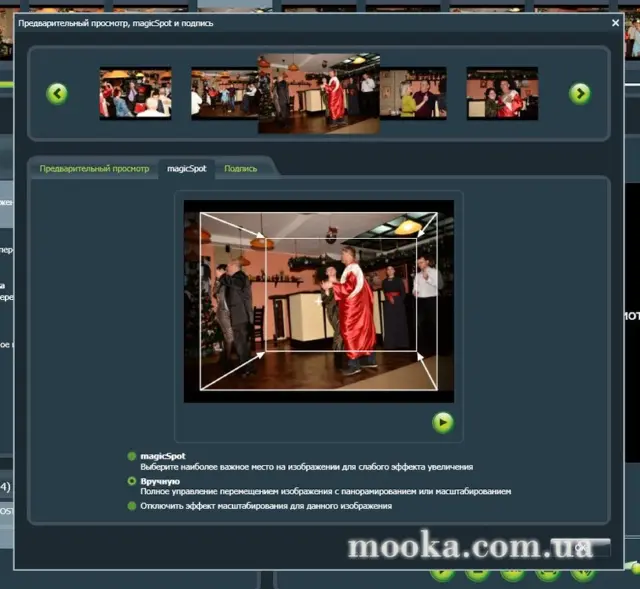Select the magicSpot tab
This screenshot has width=640, height=589.
tap(187, 169)
